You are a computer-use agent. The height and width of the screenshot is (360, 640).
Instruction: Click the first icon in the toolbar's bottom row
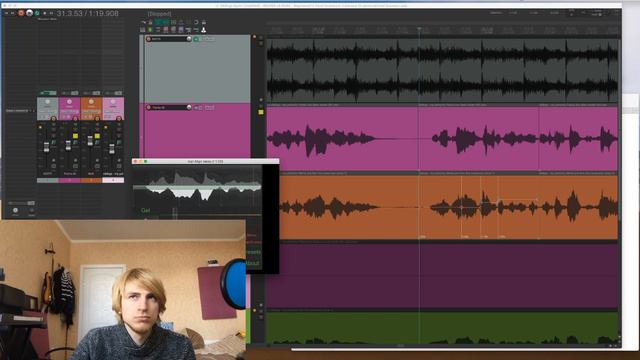(142, 30)
